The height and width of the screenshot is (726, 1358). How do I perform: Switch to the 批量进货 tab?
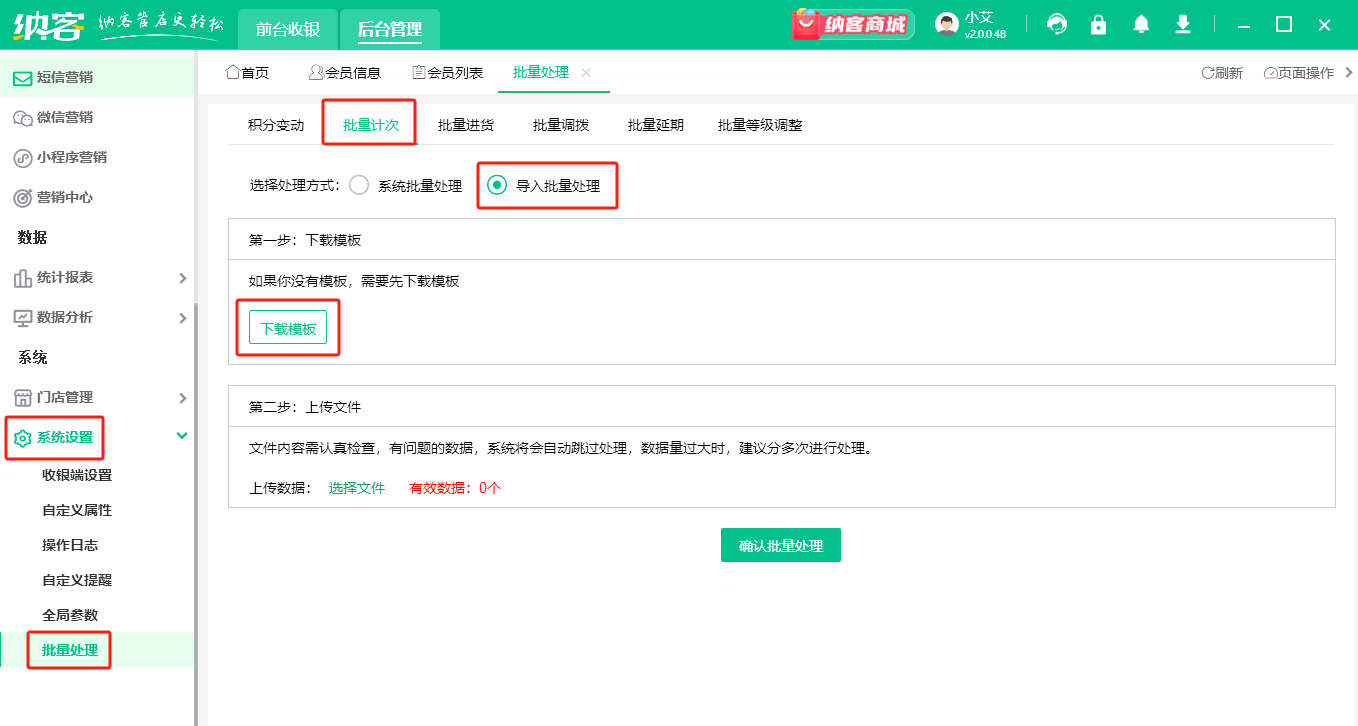(465, 125)
